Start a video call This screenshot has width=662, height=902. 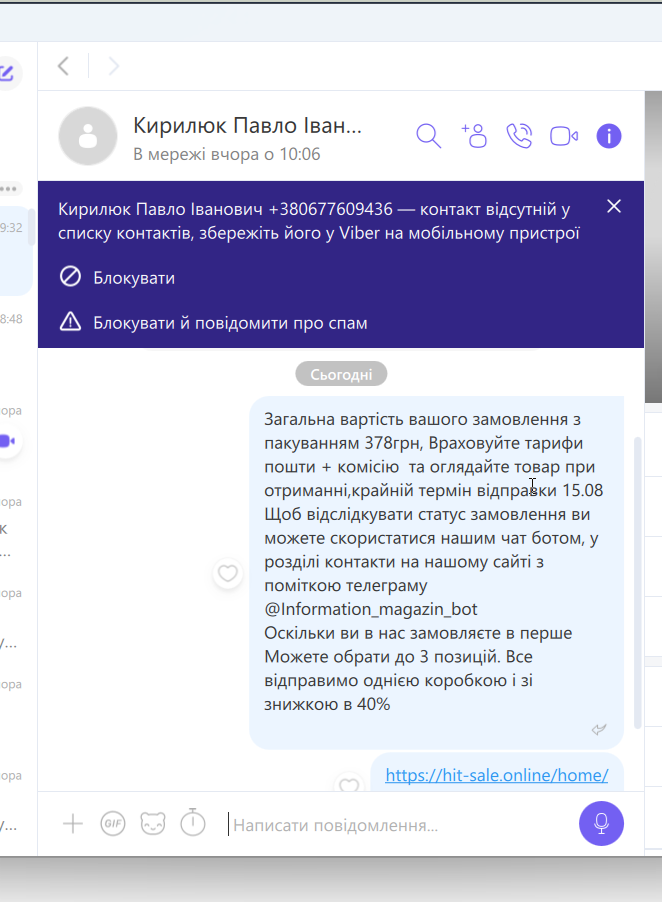point(564,136)
